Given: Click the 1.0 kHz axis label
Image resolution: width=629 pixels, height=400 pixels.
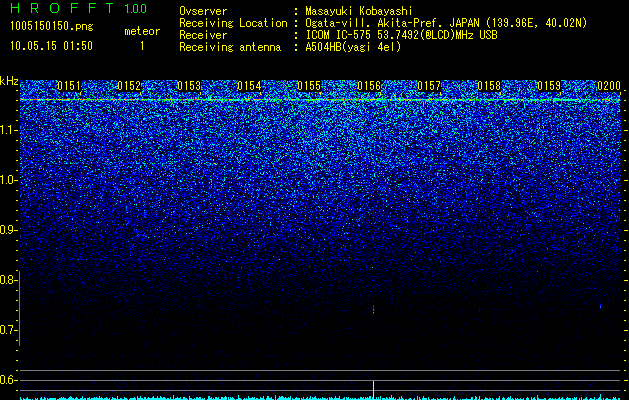Looking at the screenshot, I should 8,180.
